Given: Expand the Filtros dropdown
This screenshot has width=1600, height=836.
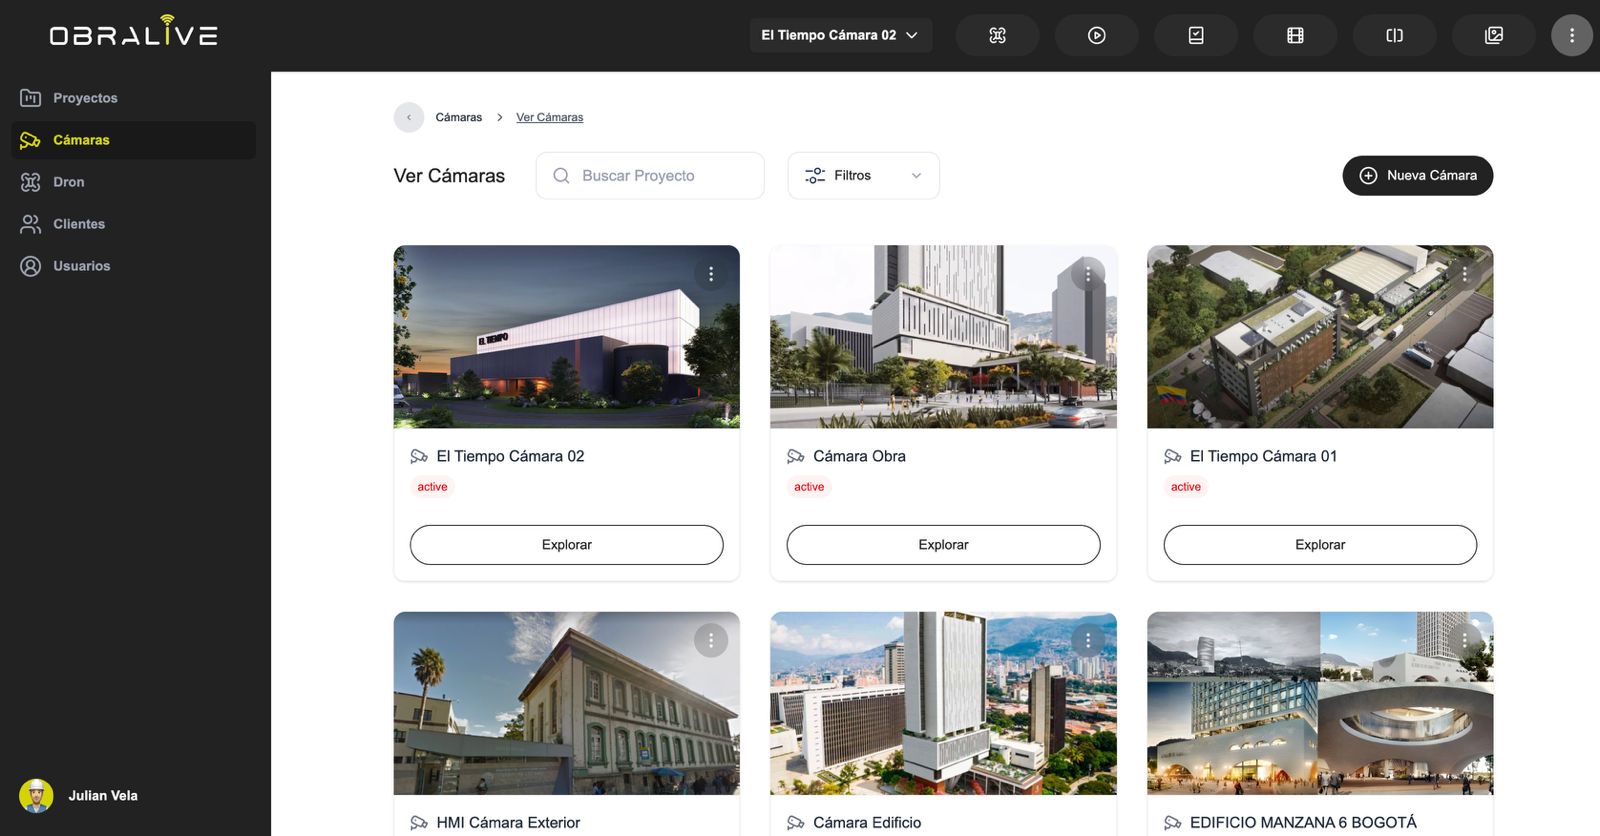Looking at the screenshot, I should (863, 176).
